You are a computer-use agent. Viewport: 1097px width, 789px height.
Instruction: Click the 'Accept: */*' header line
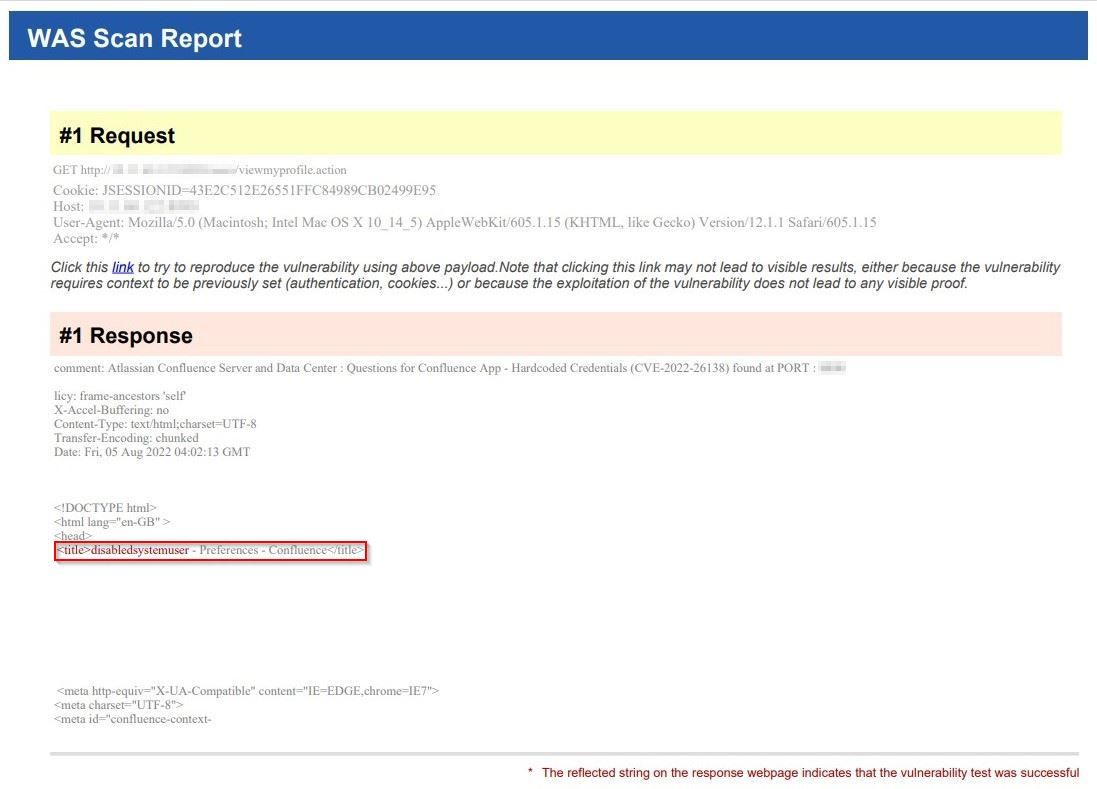click(x=86, y=239)
